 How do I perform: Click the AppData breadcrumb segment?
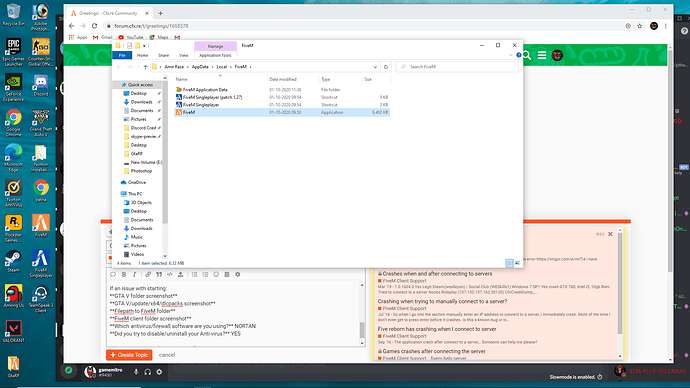coord(200,67)
